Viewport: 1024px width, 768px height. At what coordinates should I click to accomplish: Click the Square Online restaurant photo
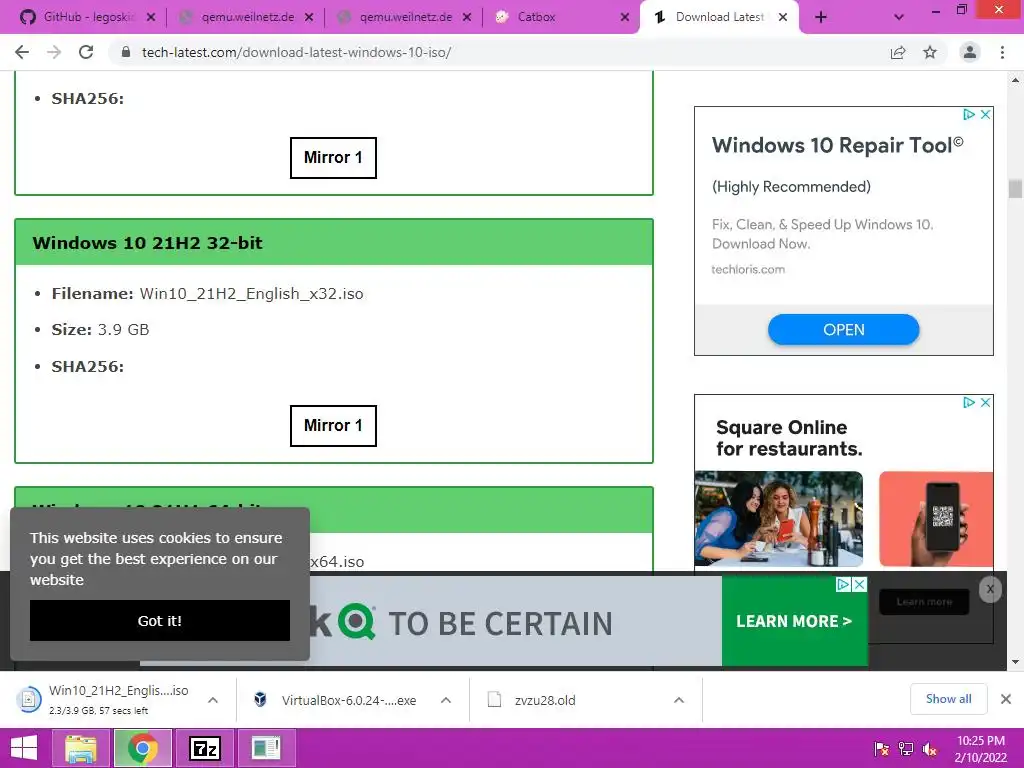(x=778, y=519)
